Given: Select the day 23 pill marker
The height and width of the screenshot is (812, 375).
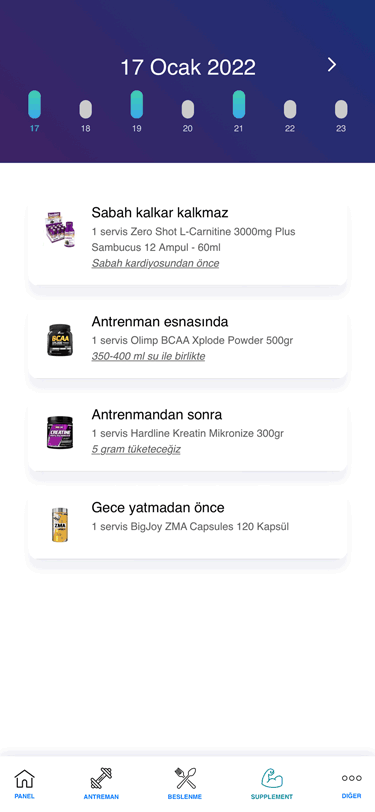Looking at the screenshot, I should [341, 109].
